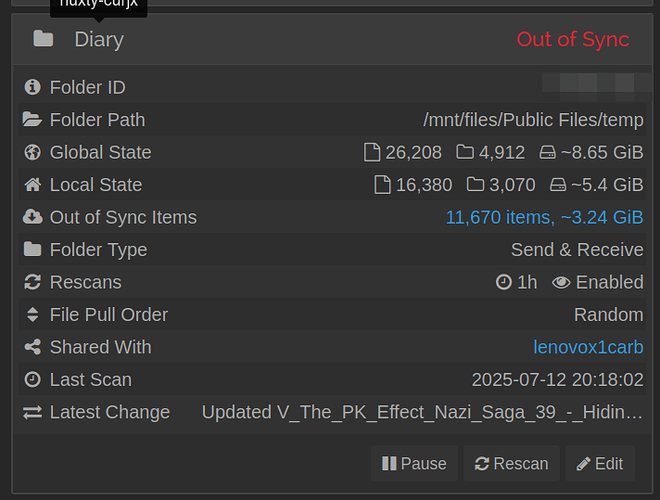660x500 pixels.
Task: Edit the Diary folder settings
Action: (x=600, y=463)
